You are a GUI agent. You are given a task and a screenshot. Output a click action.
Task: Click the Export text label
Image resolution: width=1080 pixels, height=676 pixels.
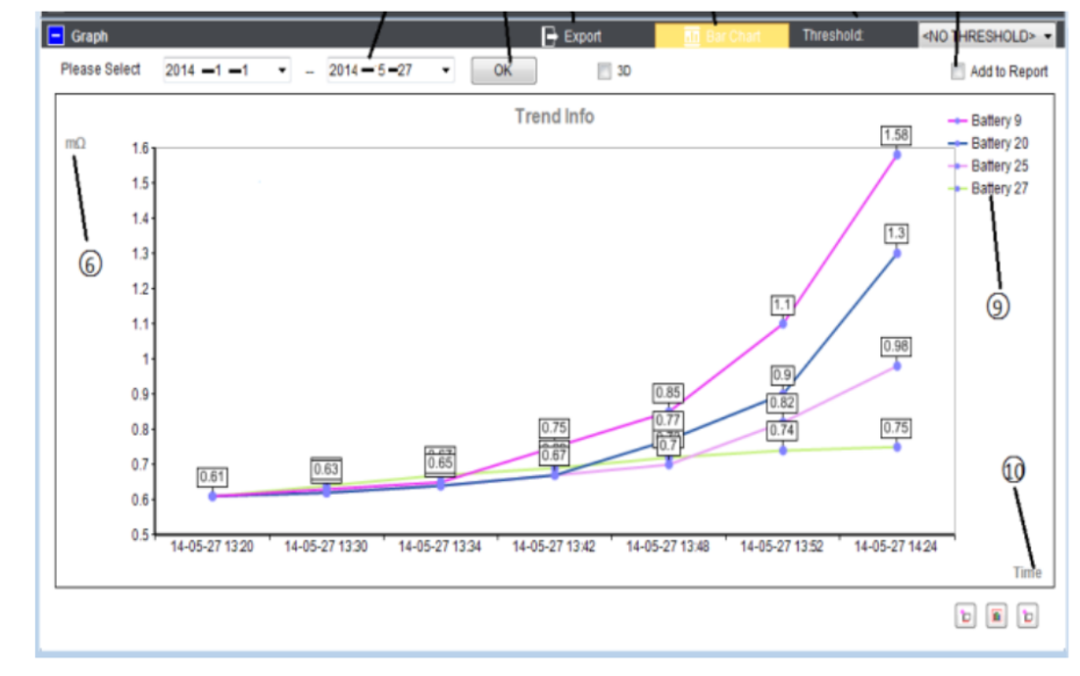(582, 37)
